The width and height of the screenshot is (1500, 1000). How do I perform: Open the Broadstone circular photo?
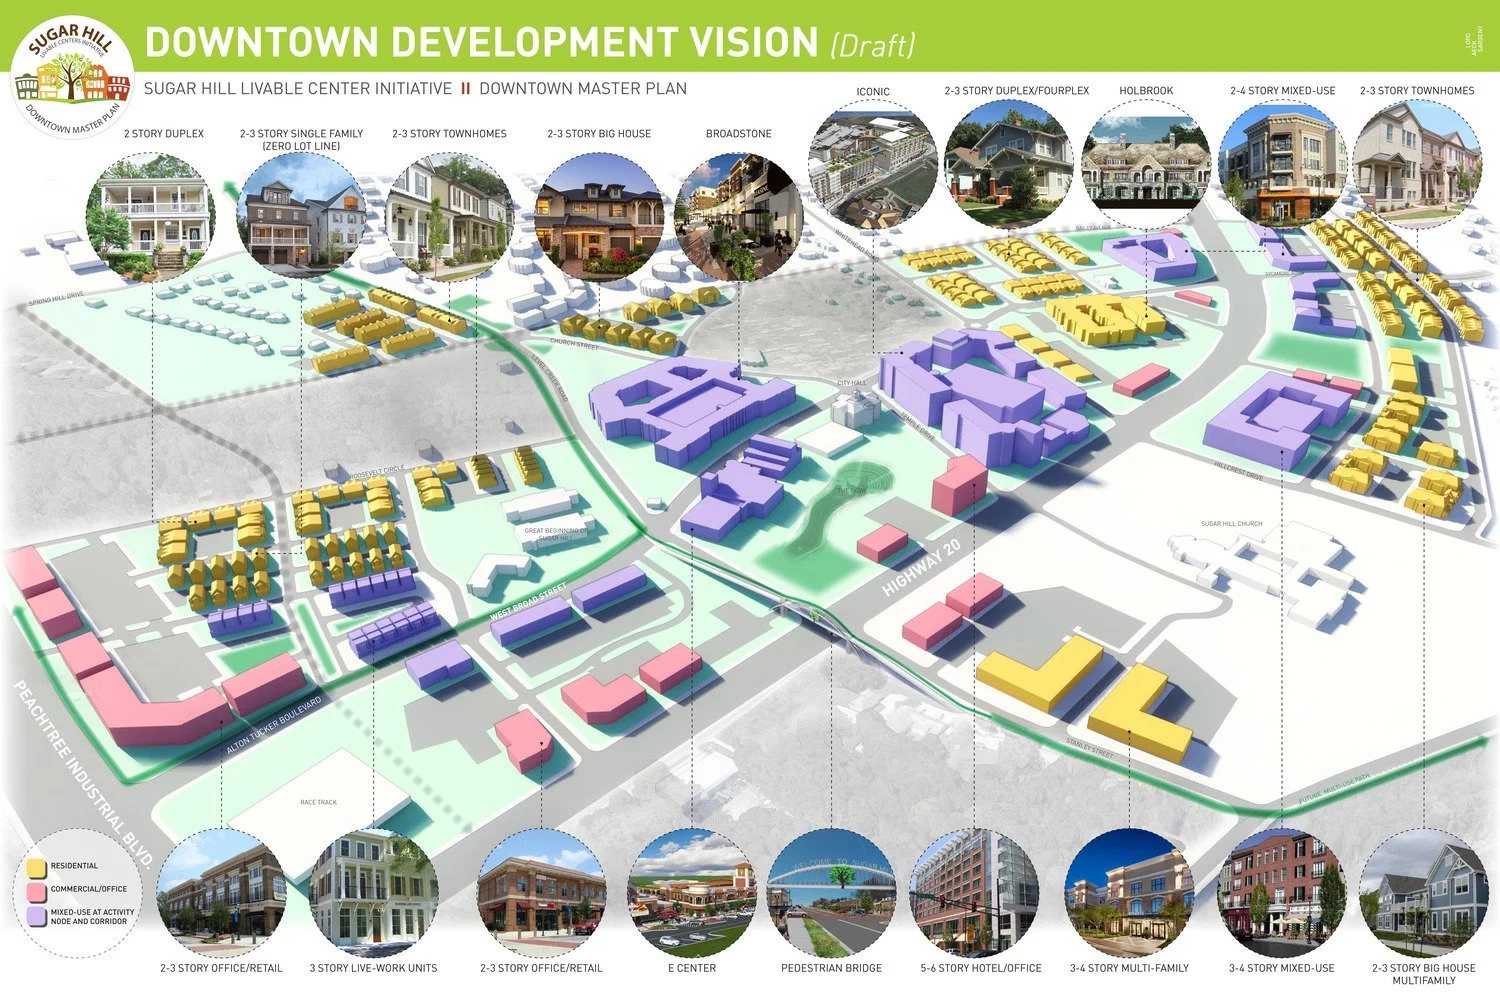tap(739, 215)
